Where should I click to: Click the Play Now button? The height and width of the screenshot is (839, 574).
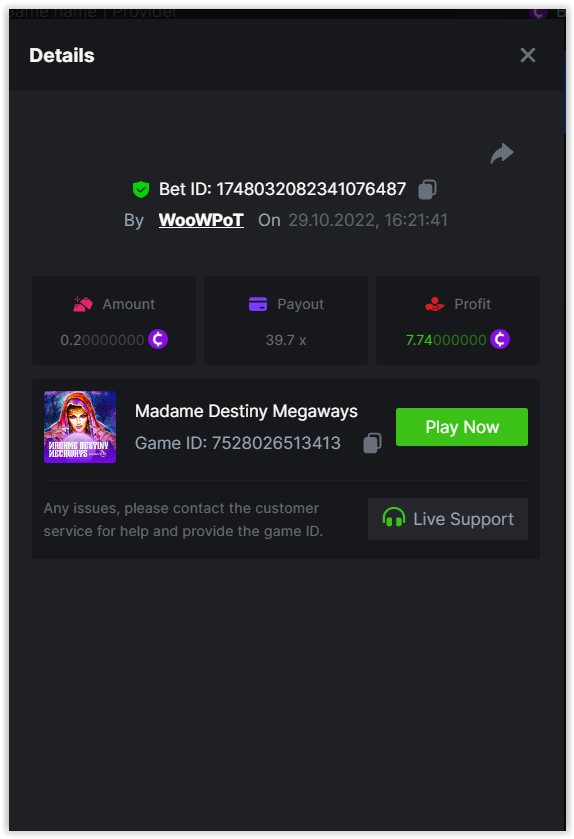coord(462,427)
